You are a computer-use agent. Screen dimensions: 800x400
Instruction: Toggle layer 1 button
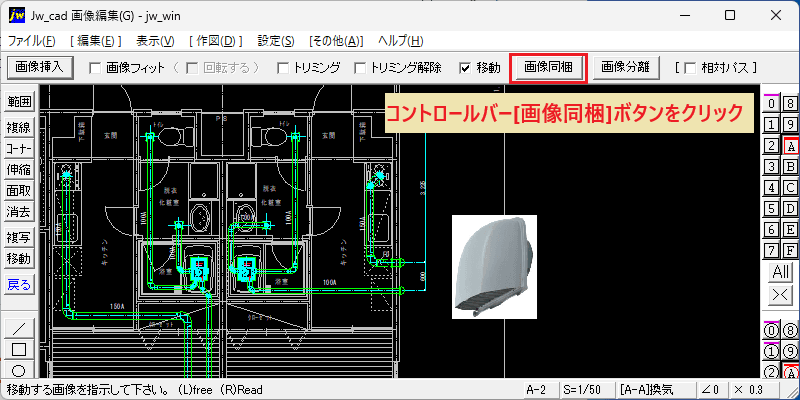772,125
